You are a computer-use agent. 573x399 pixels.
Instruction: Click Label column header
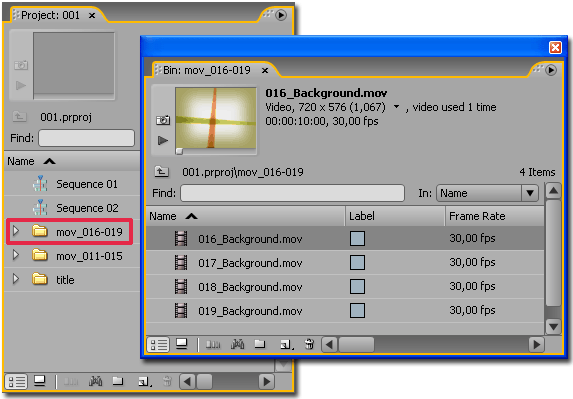coord(395,216)
